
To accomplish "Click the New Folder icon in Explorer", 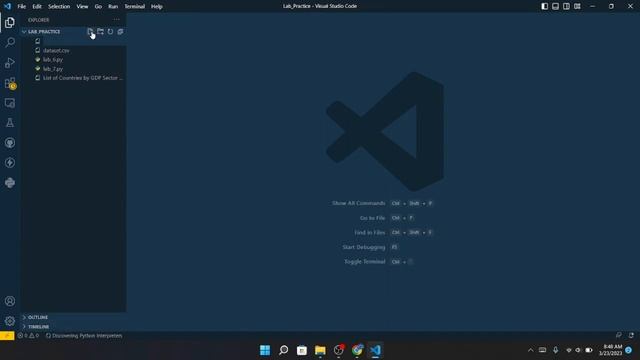I will point(100,31).
